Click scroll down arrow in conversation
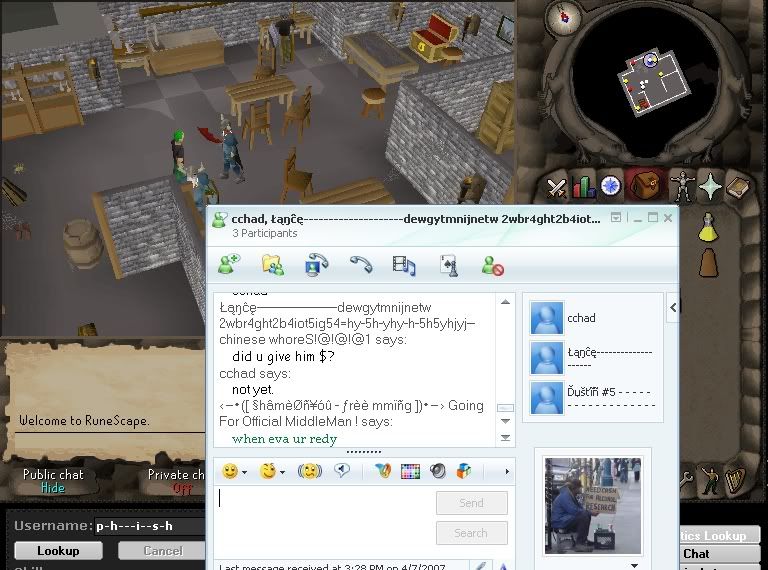The height and width of the screenshot is (570, 768). pos(505,422)
